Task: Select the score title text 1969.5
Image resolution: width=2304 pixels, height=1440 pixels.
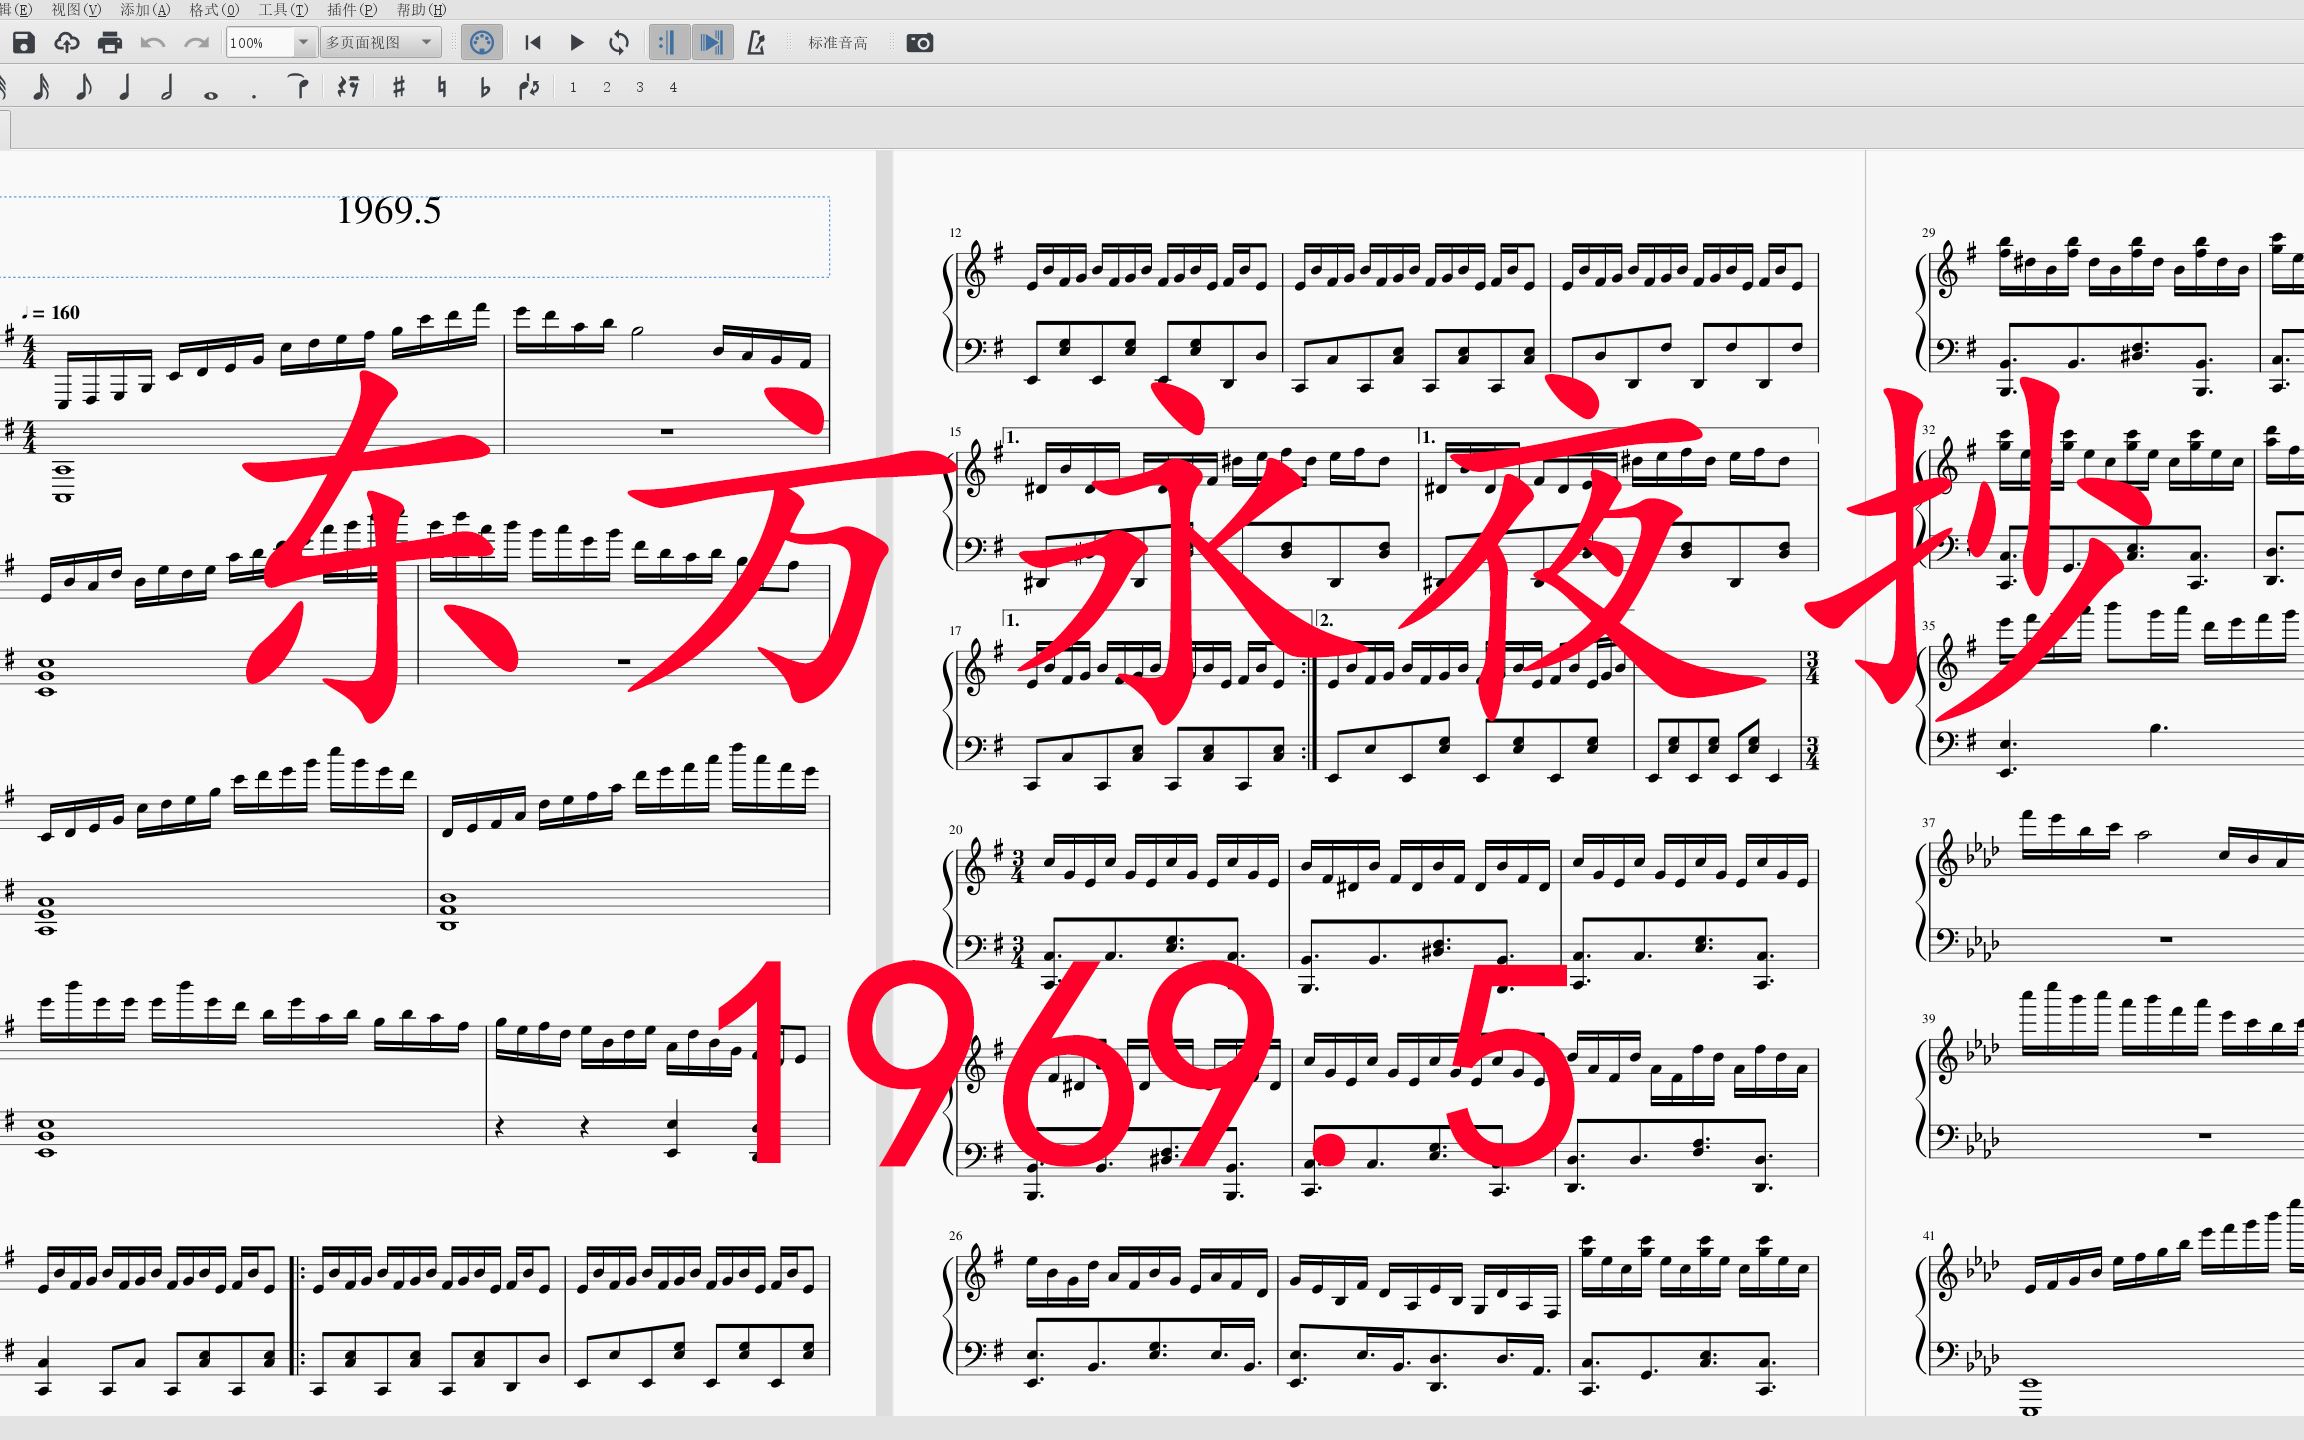Action: tap(388, 210)
